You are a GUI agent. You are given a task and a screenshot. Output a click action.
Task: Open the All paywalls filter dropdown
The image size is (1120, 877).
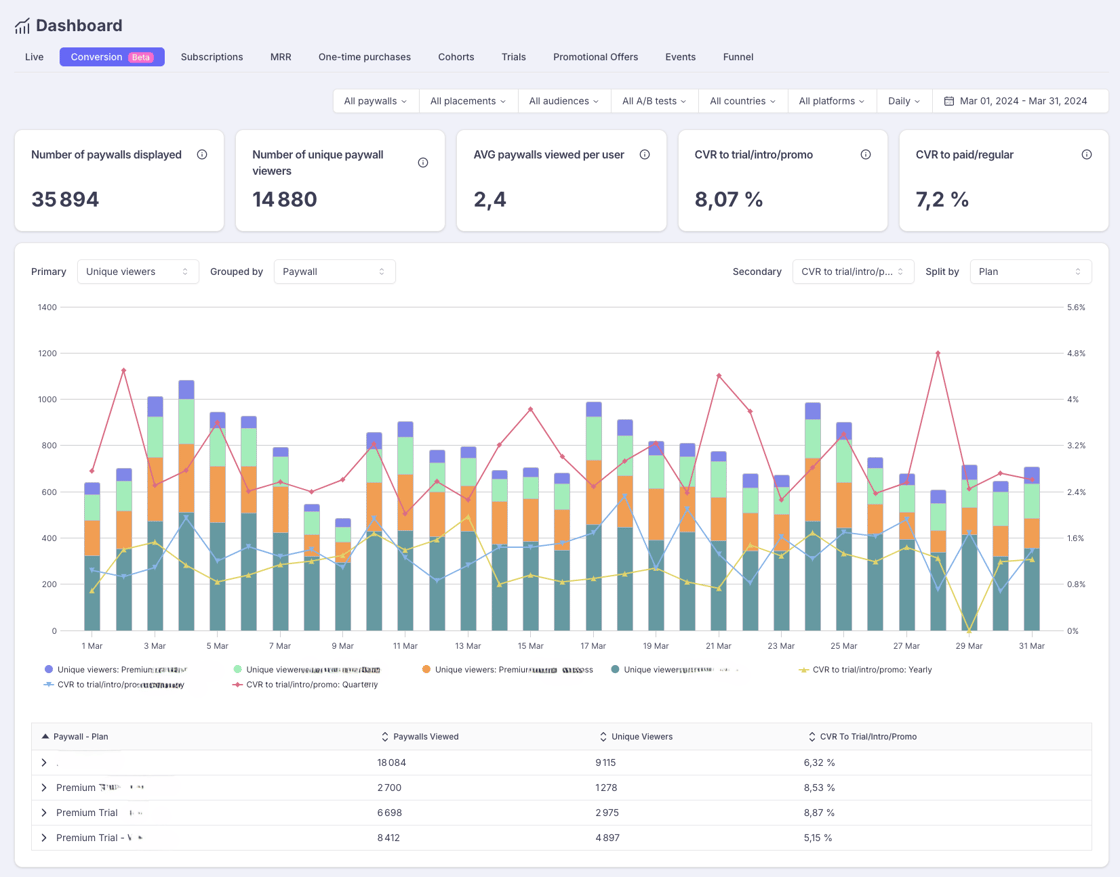(375, 101)
